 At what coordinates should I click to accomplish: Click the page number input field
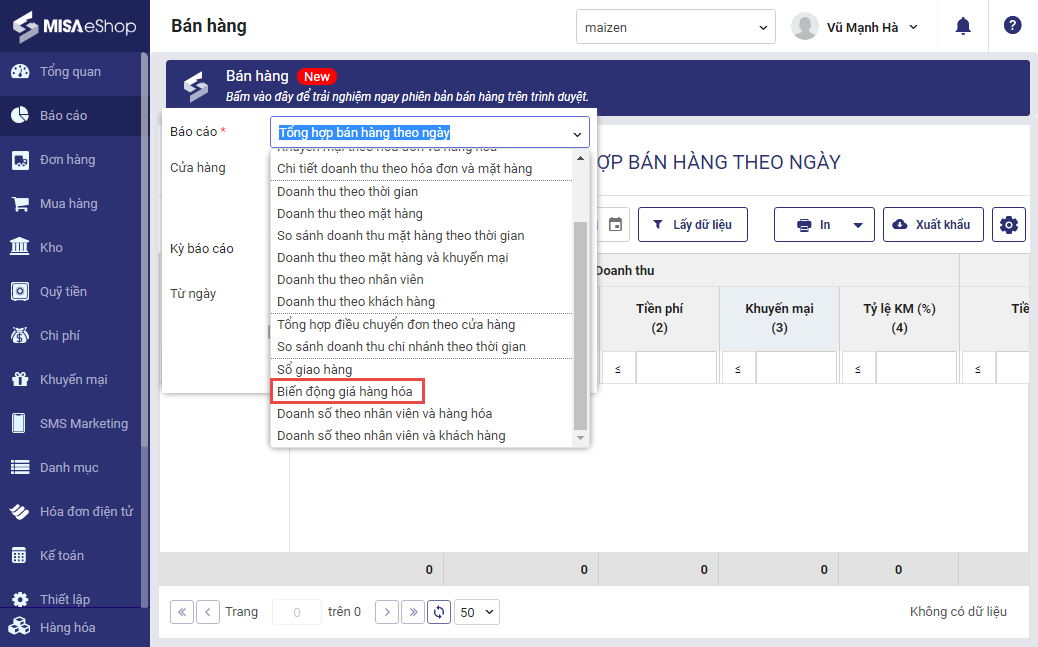point(297,612)
